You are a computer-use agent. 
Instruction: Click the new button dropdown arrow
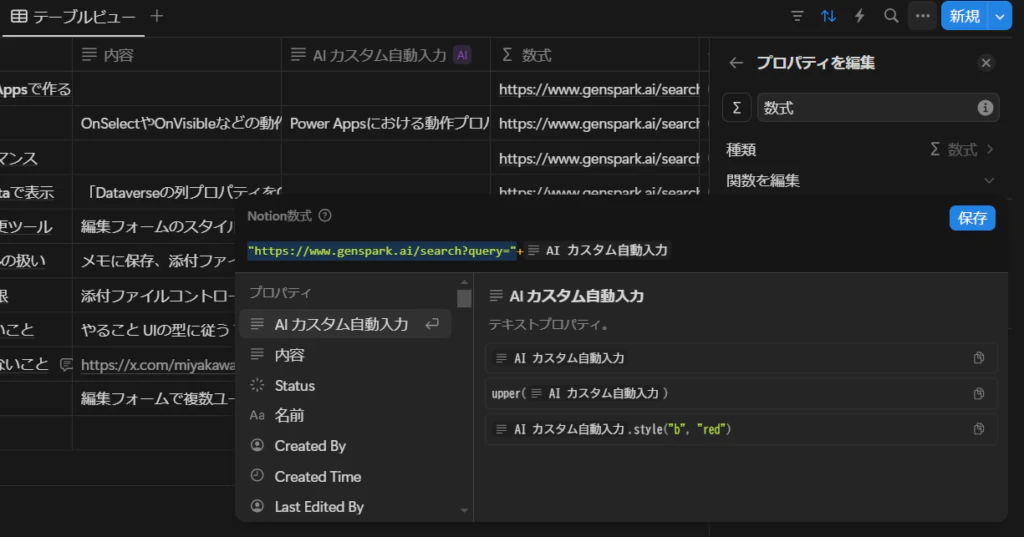(x=1000, y=16)
